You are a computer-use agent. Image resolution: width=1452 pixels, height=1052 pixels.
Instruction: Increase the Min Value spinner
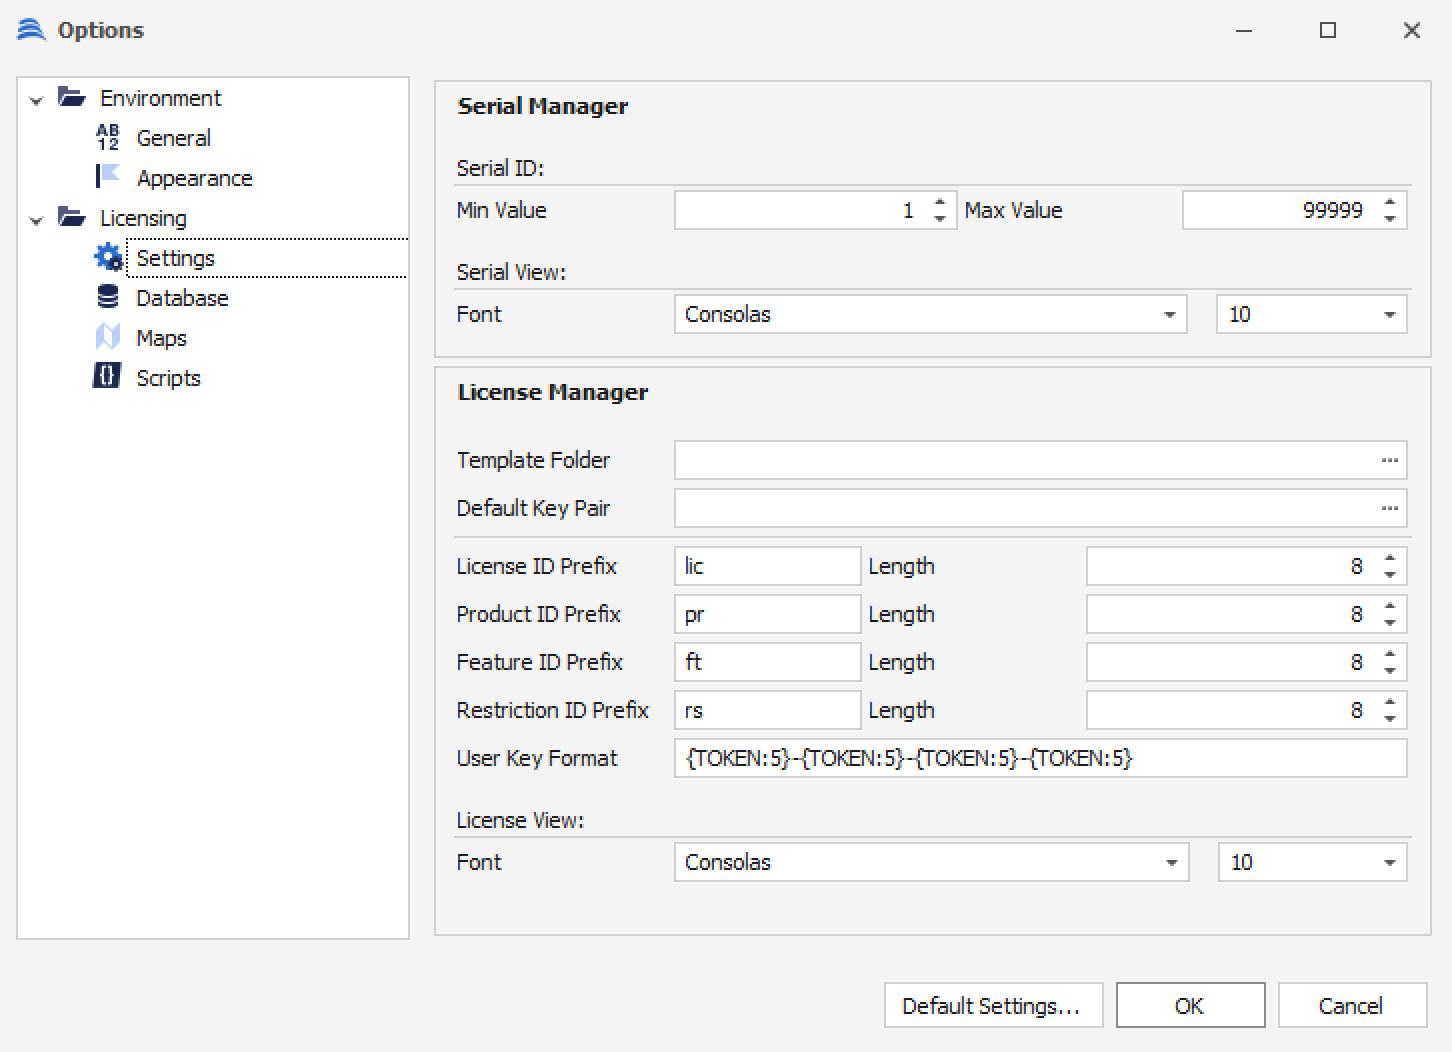coord(940,203)
